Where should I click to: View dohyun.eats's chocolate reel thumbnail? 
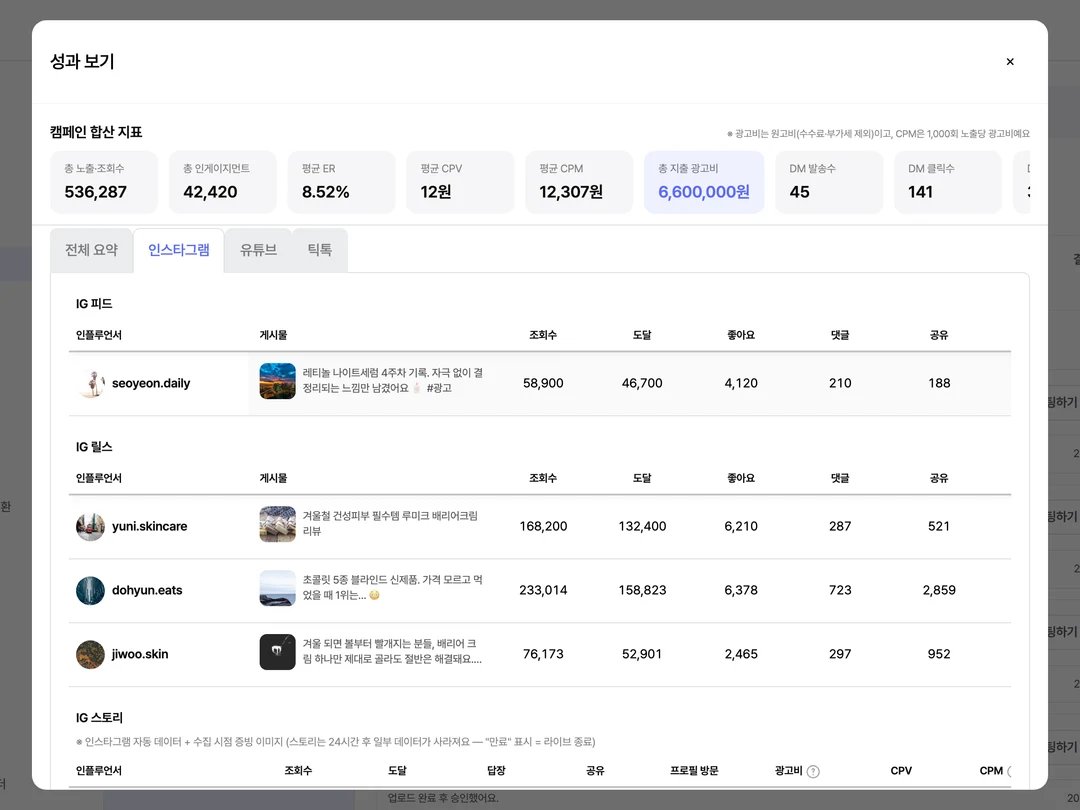pyautogui.click(x=278, y=588)
